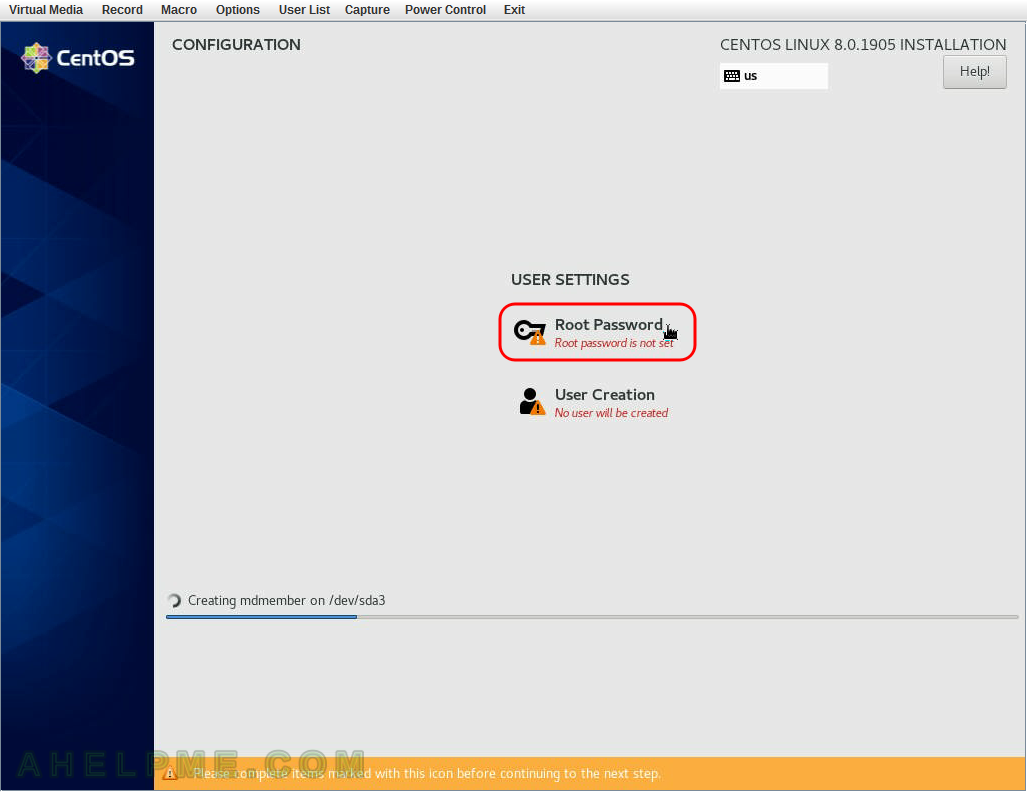
Task: Click the spinner next to Creating mdmember
Action: [174, 601]
